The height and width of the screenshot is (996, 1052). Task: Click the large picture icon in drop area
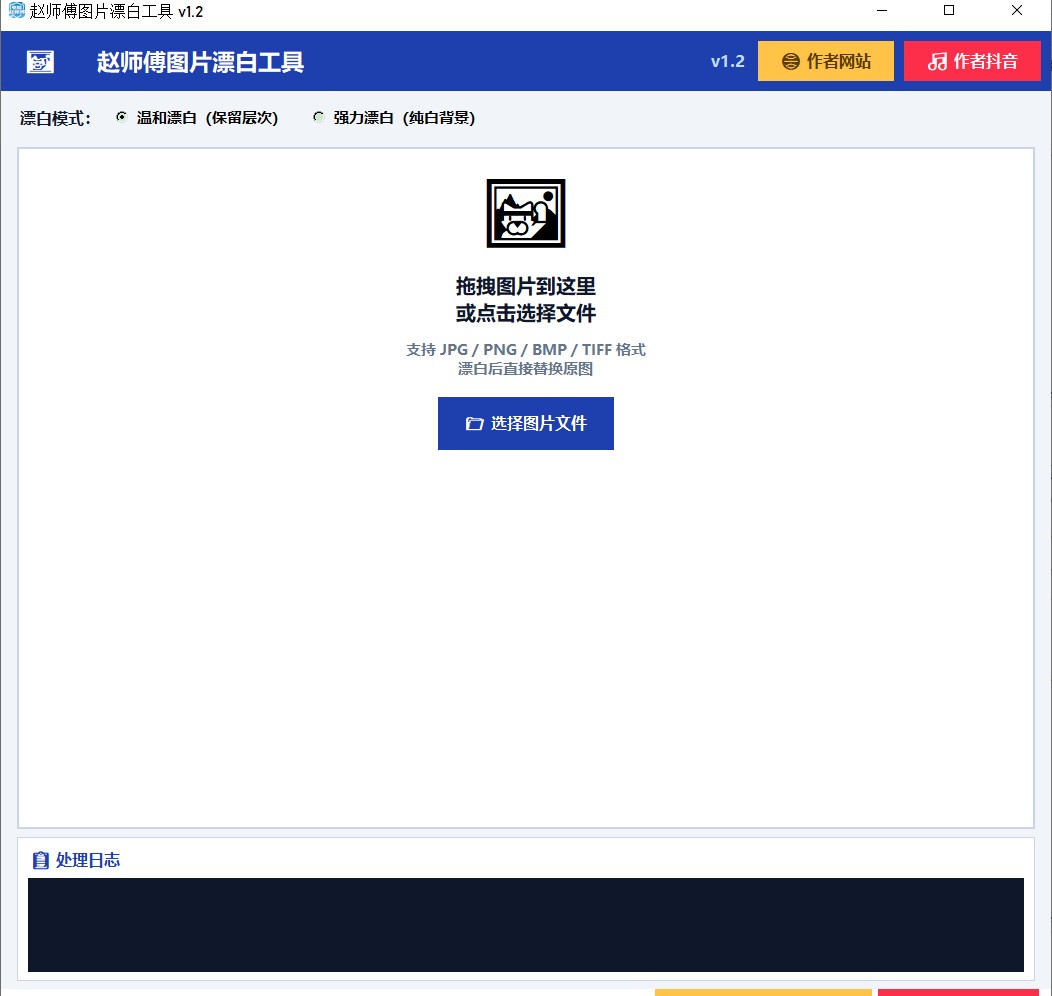click(525, 213)
